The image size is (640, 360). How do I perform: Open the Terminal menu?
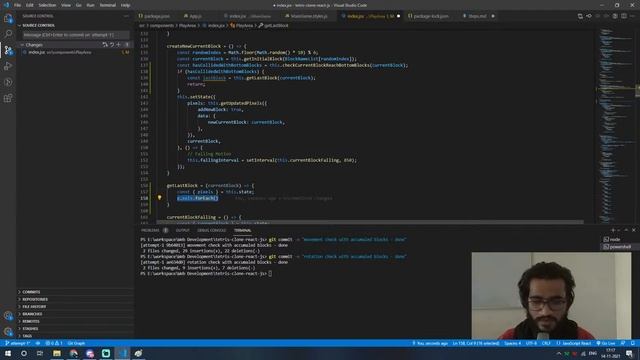click(107, 5)
